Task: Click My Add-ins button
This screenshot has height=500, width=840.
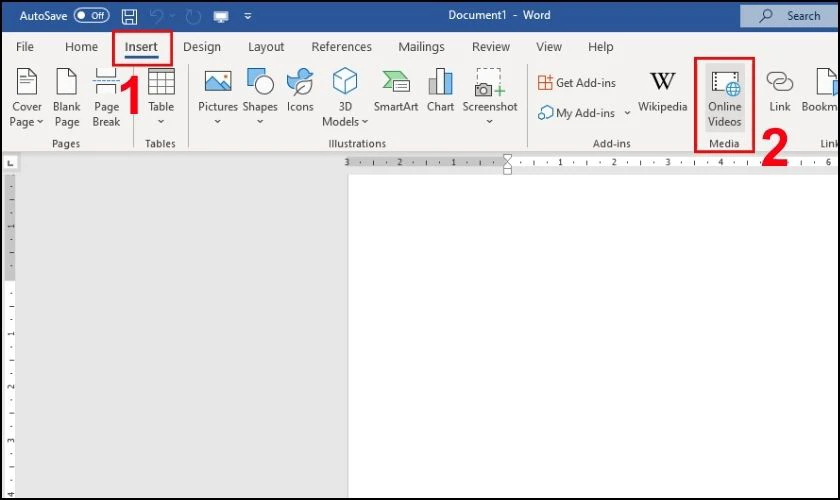Action: click(576, 113)
